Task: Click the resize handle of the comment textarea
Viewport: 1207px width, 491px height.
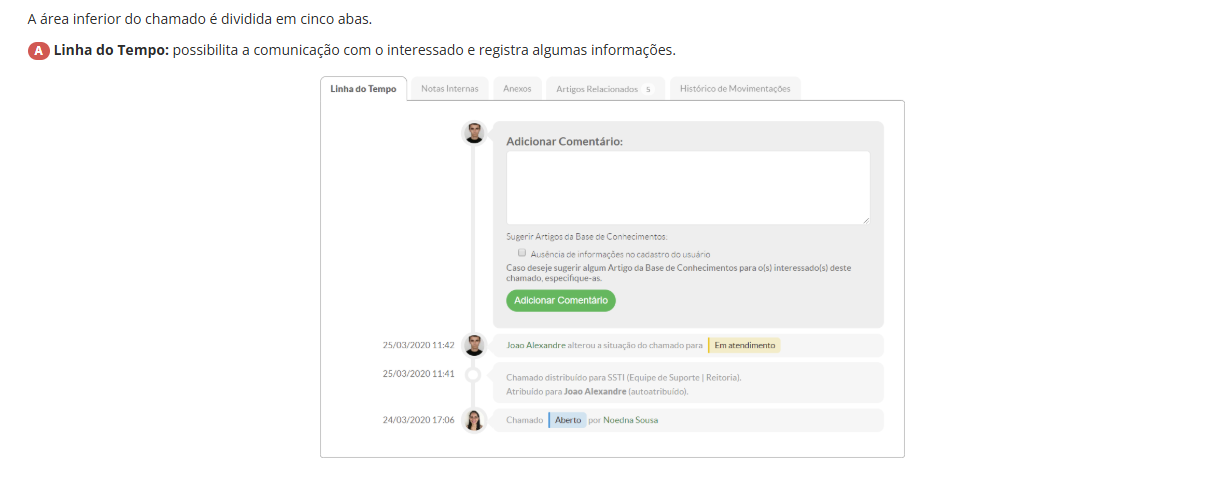Action: (x=865, y=219)
